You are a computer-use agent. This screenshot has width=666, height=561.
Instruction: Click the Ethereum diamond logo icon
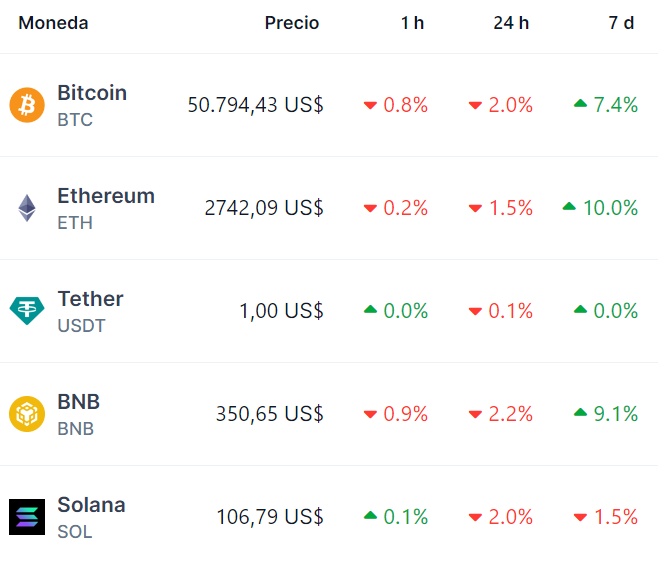coord(27,208)
